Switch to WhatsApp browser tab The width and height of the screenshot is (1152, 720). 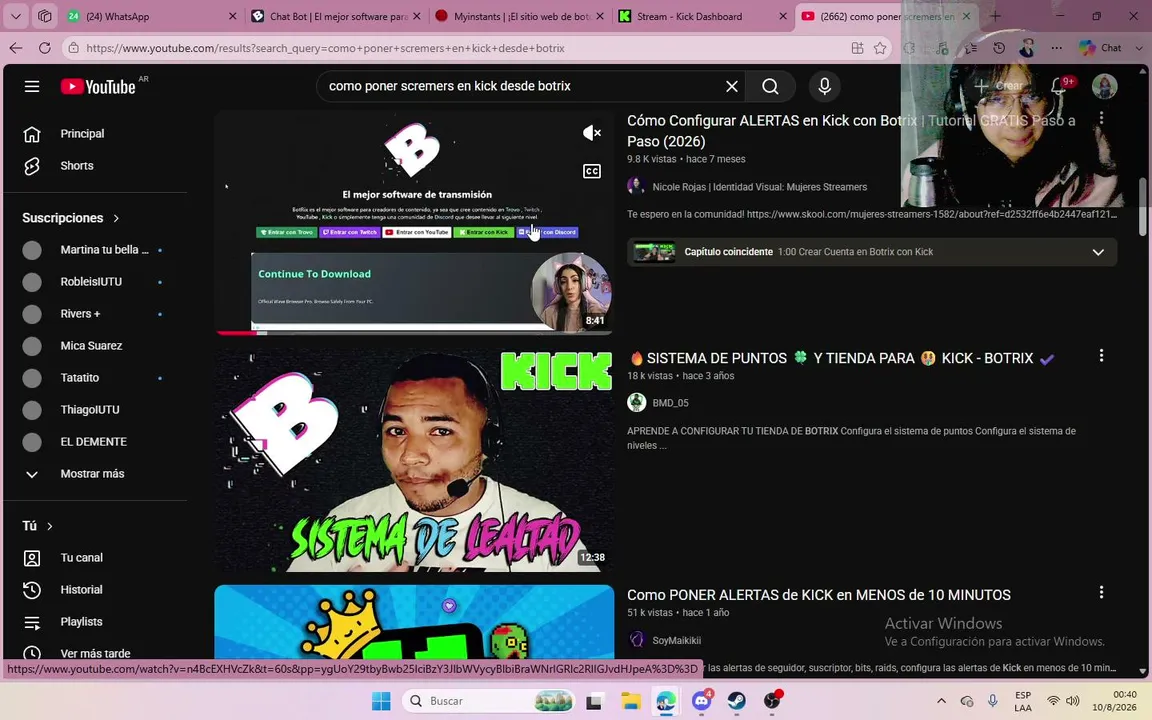point(153,16)
